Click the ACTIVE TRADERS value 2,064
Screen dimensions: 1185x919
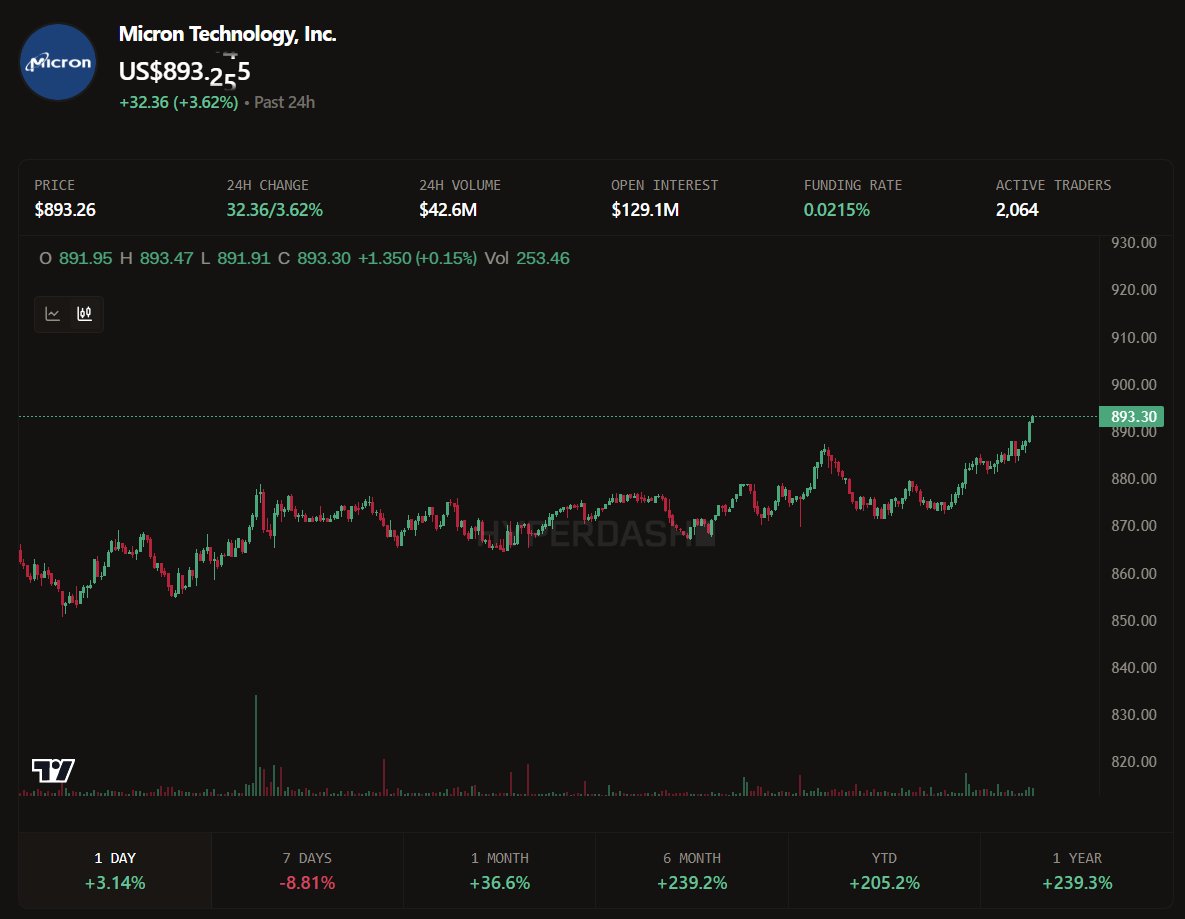point(1017,209)
